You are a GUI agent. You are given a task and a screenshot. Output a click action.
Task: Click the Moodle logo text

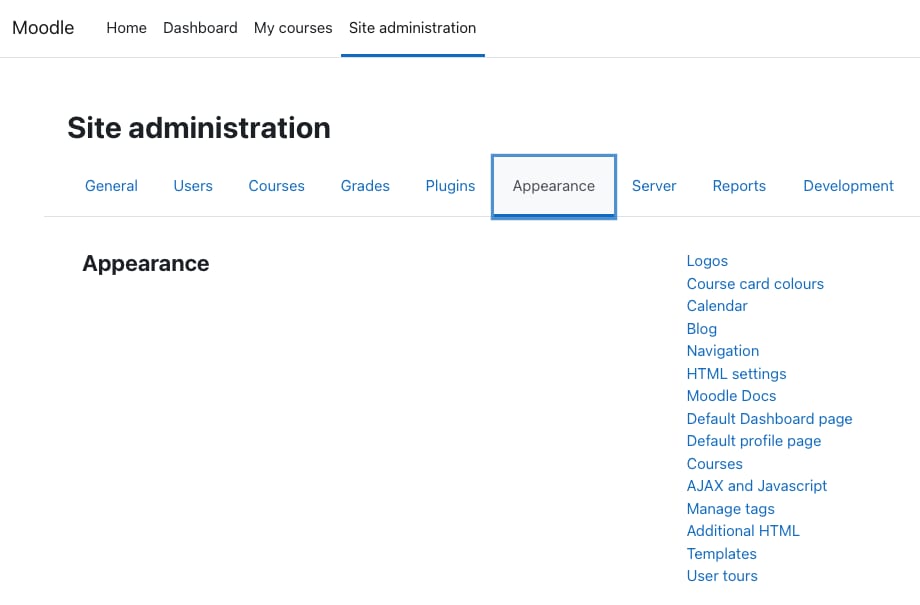tap(42, 28)
